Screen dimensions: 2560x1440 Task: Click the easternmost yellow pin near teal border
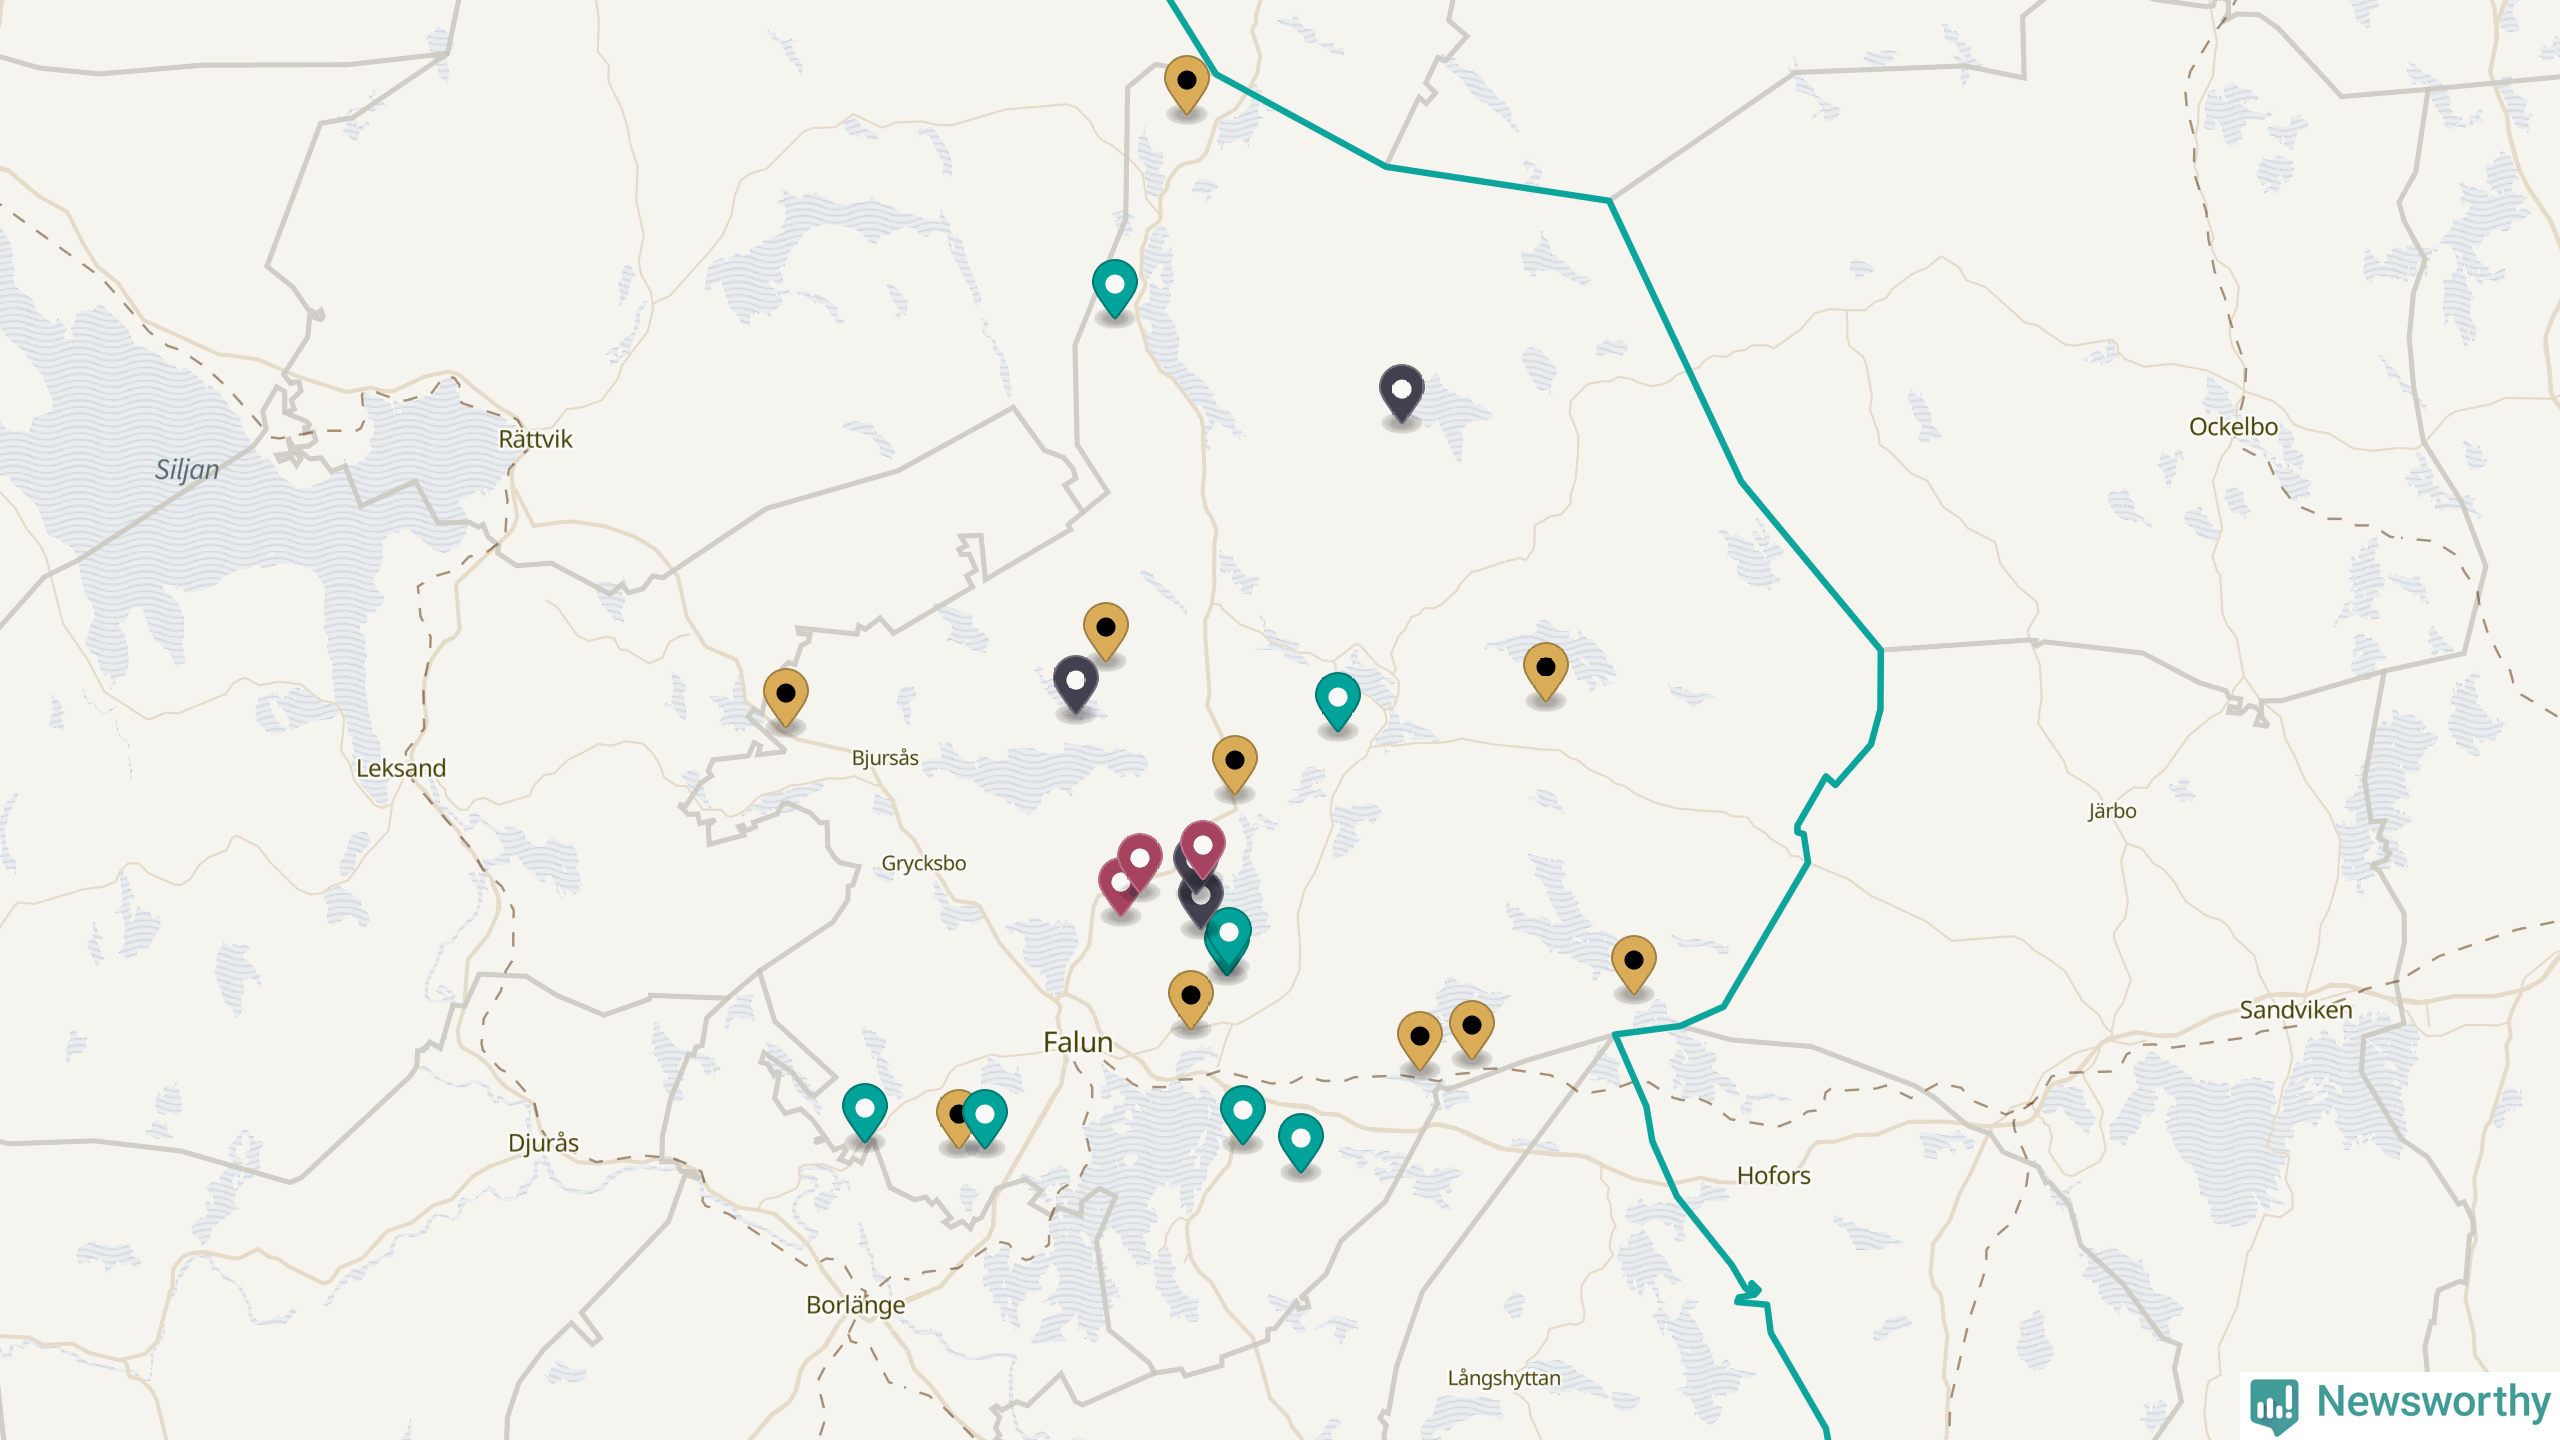coord(1634,964)
